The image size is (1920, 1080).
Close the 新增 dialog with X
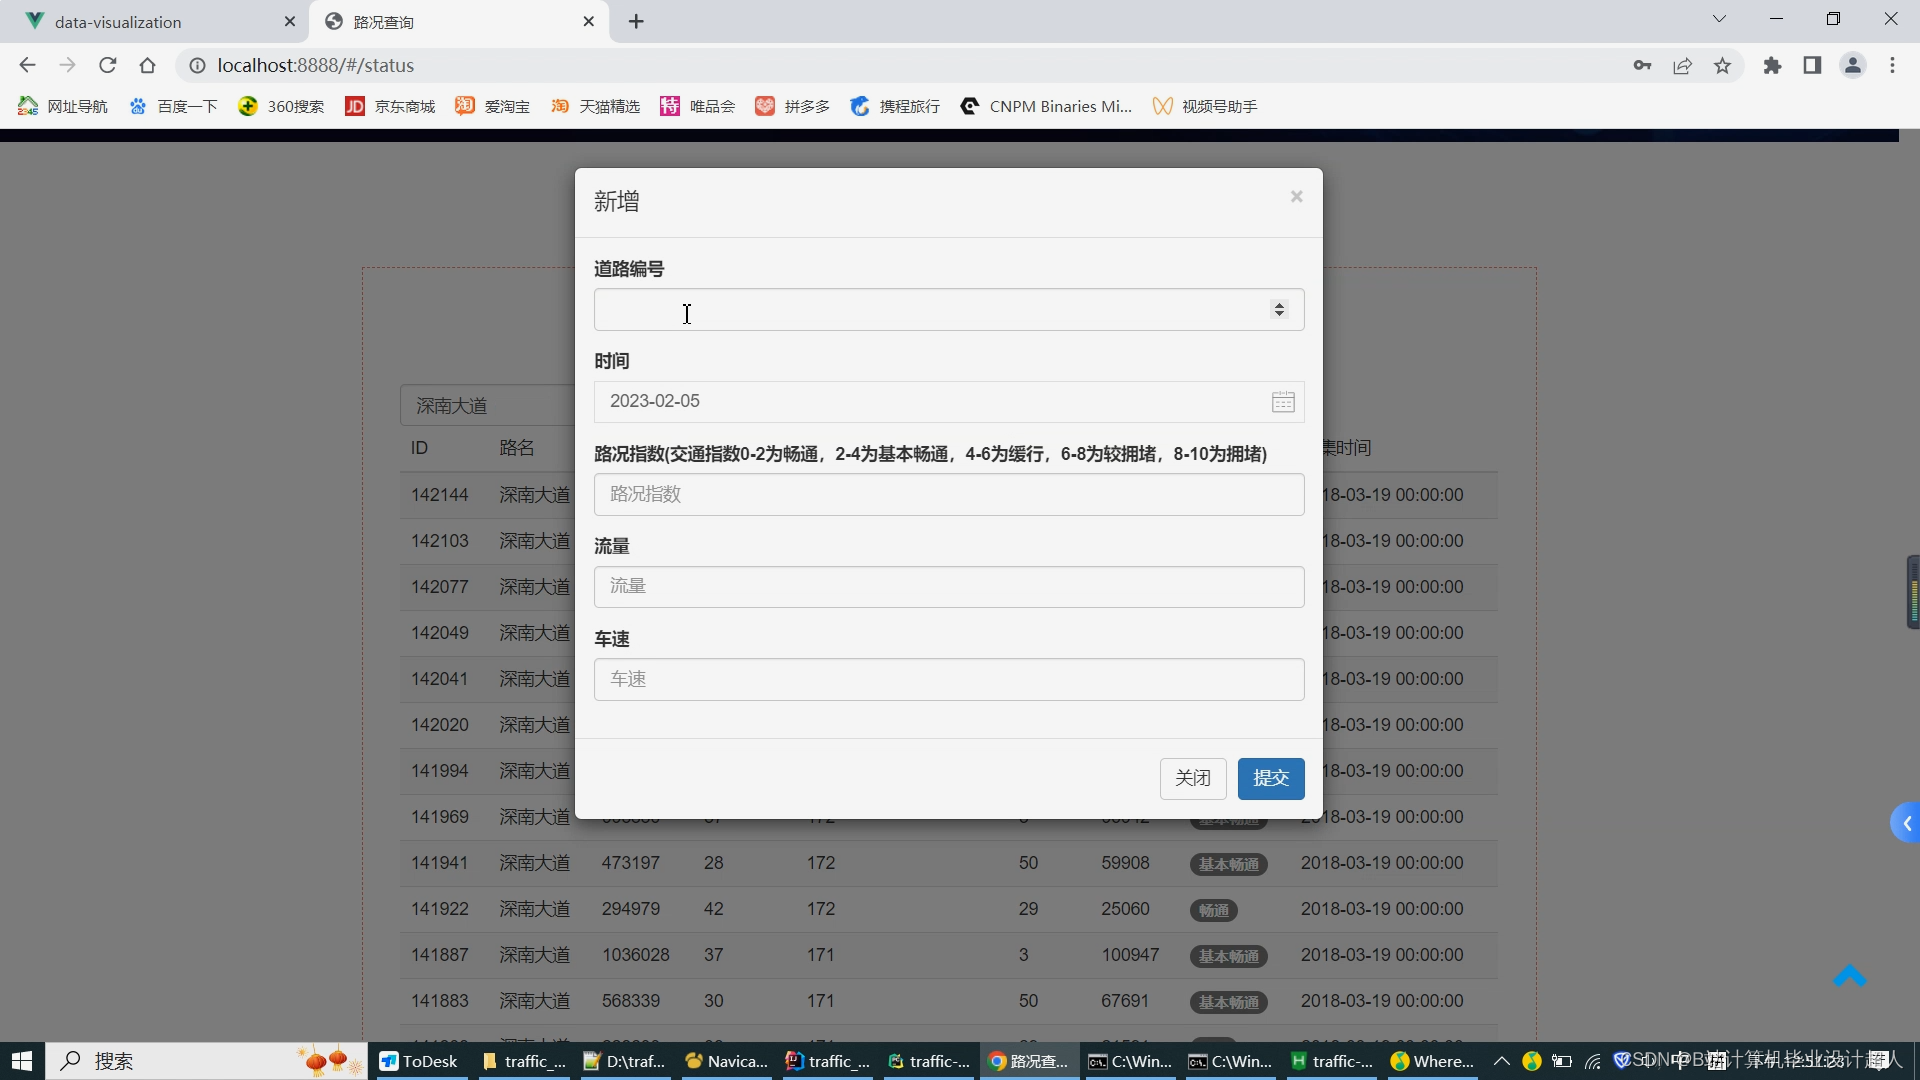pos(1296,197)
